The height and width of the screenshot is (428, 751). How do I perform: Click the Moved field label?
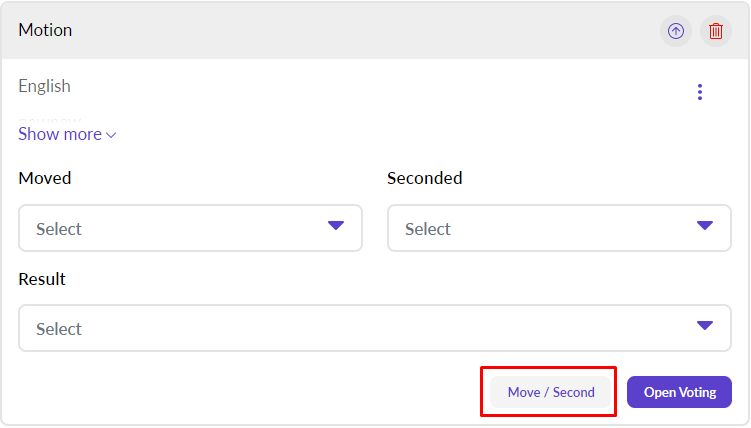(45, 178)
